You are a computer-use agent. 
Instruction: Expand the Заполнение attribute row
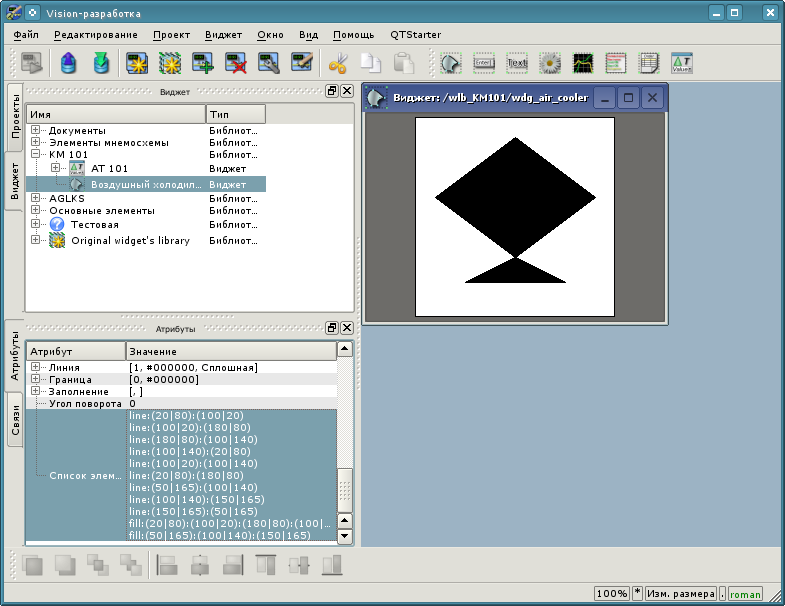pos(36,392)
